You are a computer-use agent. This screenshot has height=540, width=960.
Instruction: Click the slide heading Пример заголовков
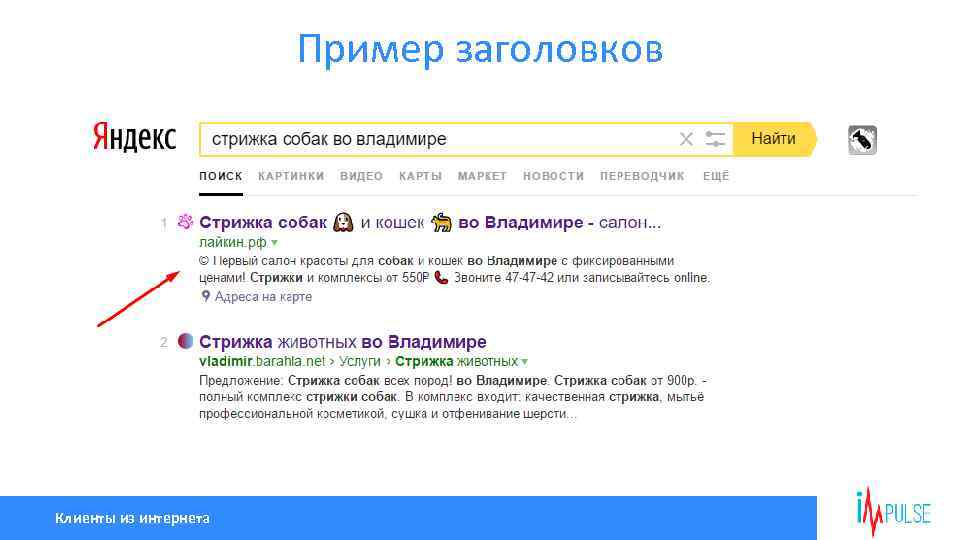[x=480, y=49]
